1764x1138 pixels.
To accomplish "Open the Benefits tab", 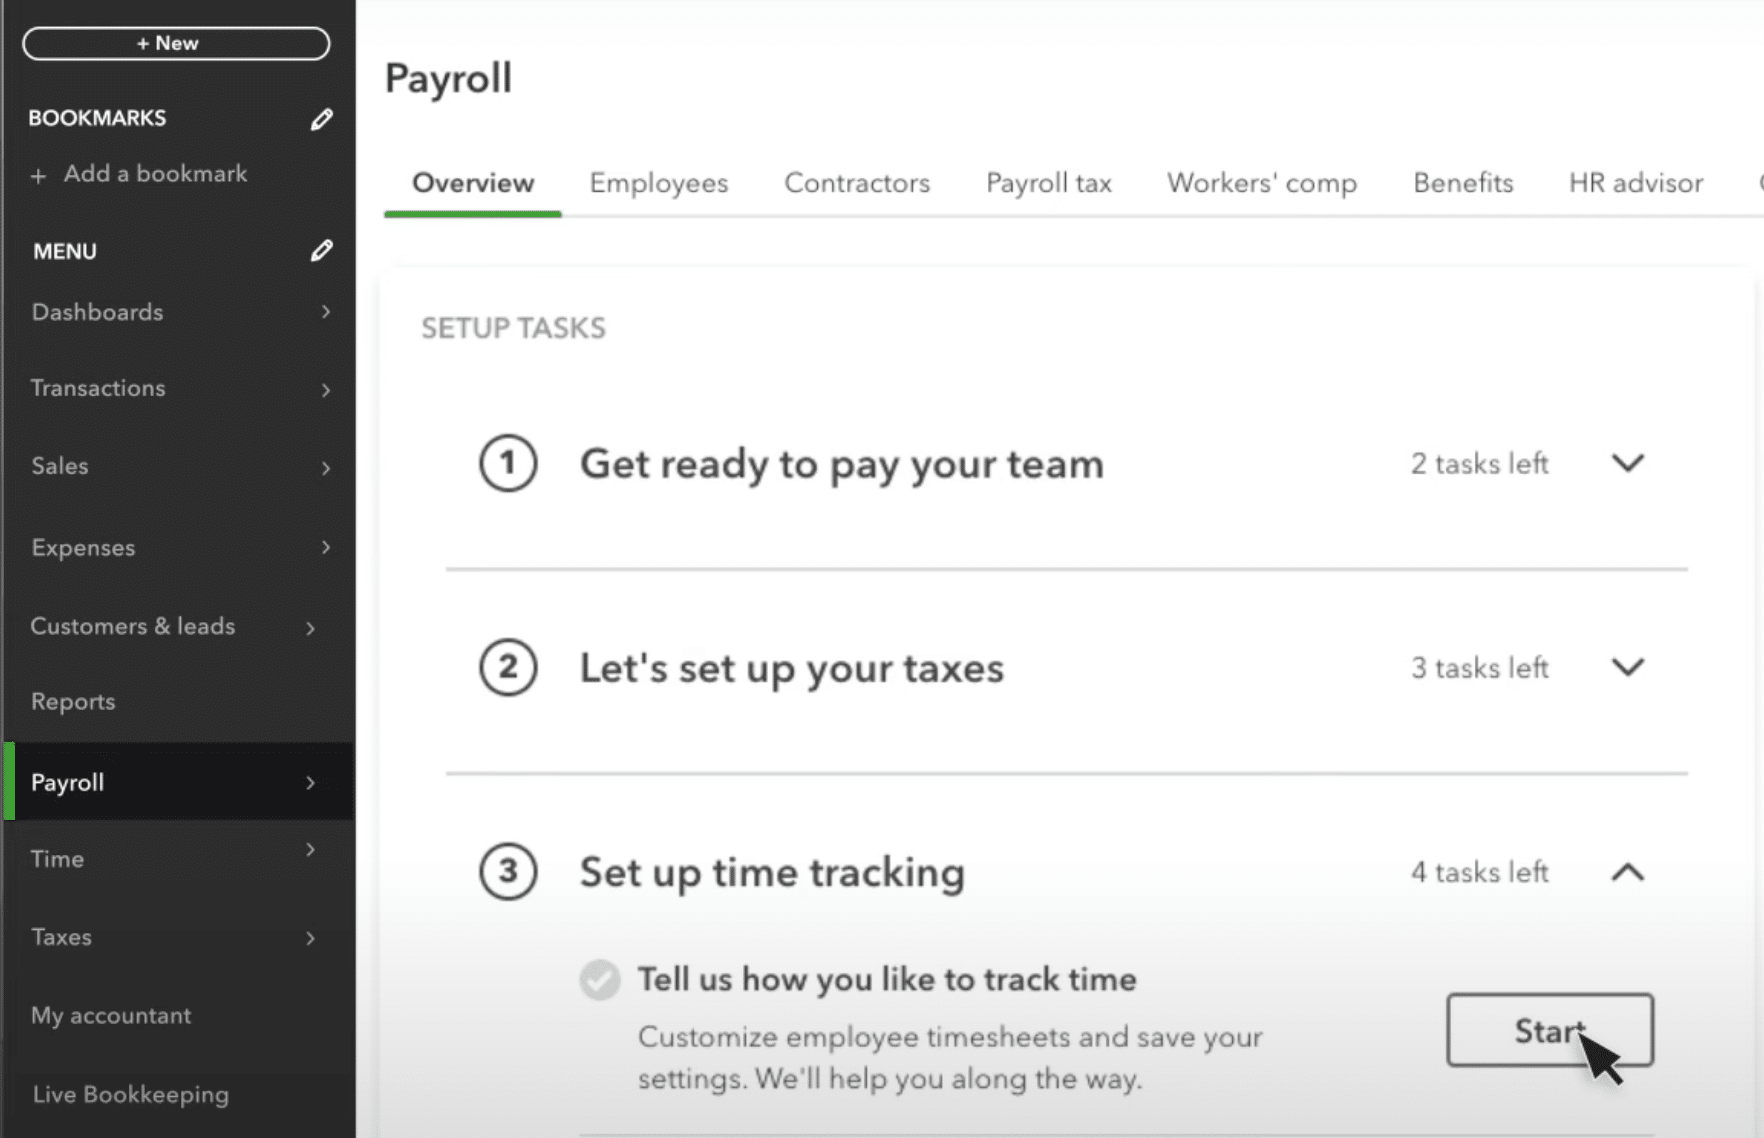I will pos(1462,183).
